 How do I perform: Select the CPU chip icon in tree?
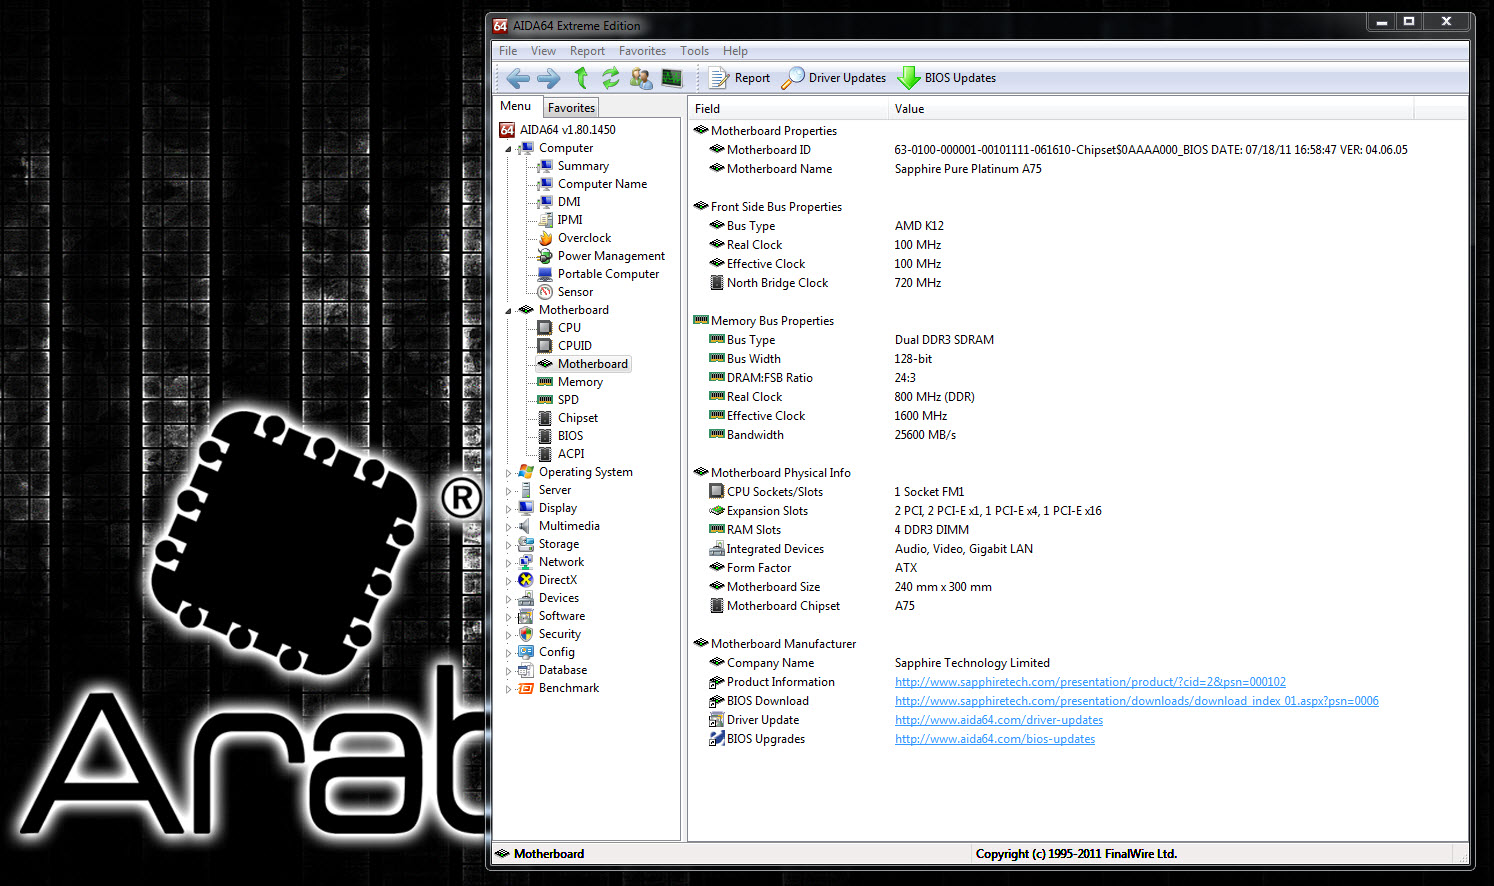point(545,328)
